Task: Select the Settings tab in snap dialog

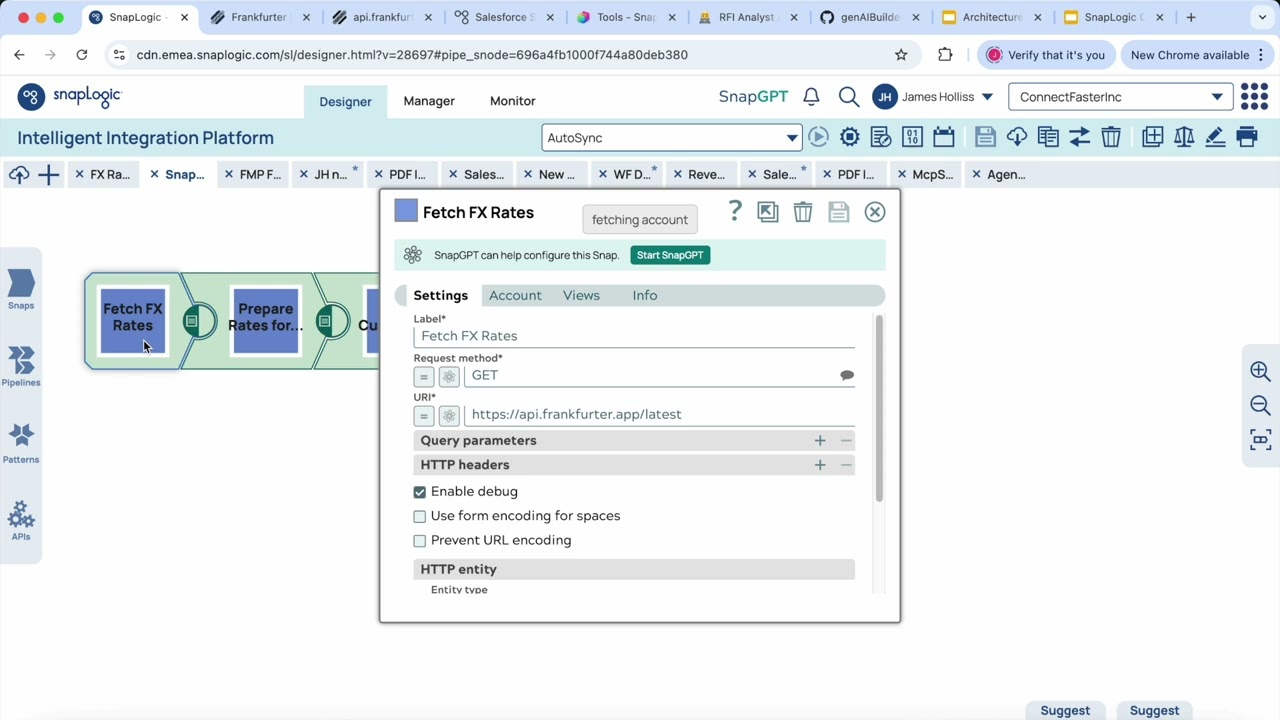Action: [441, 295]
